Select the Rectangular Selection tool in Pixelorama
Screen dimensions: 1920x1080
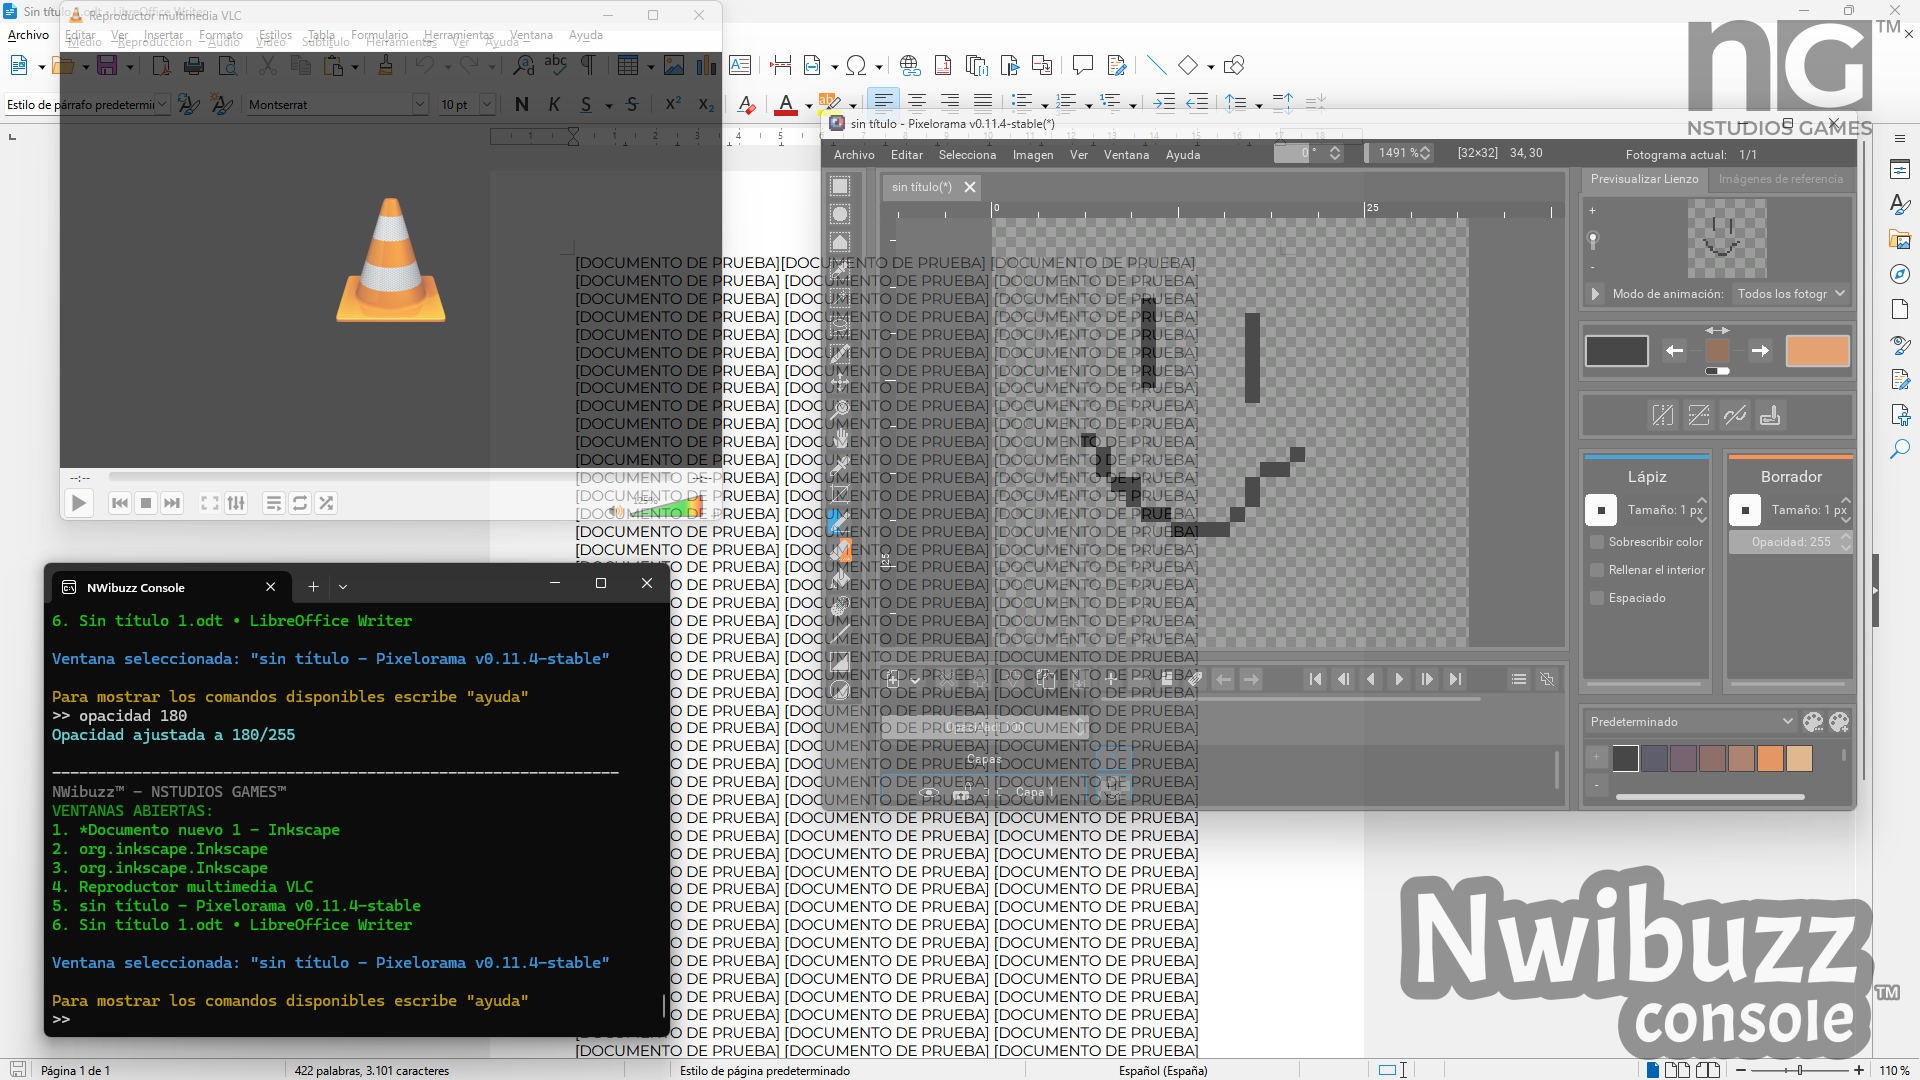tap(840, 186)
